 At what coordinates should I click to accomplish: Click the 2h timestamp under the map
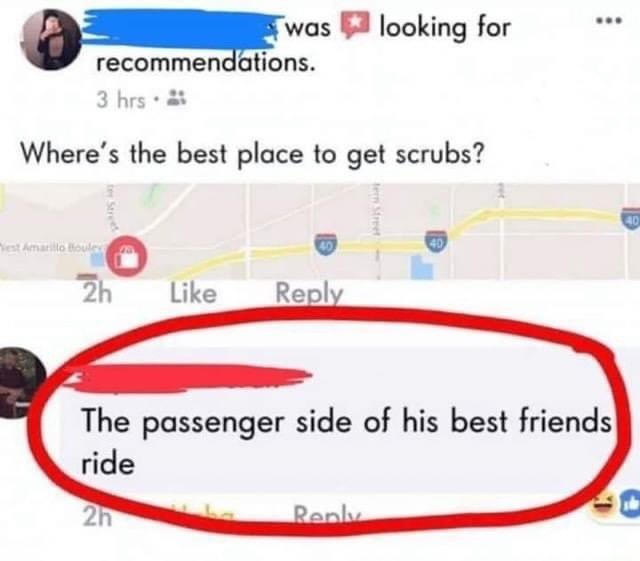point(97,294)
